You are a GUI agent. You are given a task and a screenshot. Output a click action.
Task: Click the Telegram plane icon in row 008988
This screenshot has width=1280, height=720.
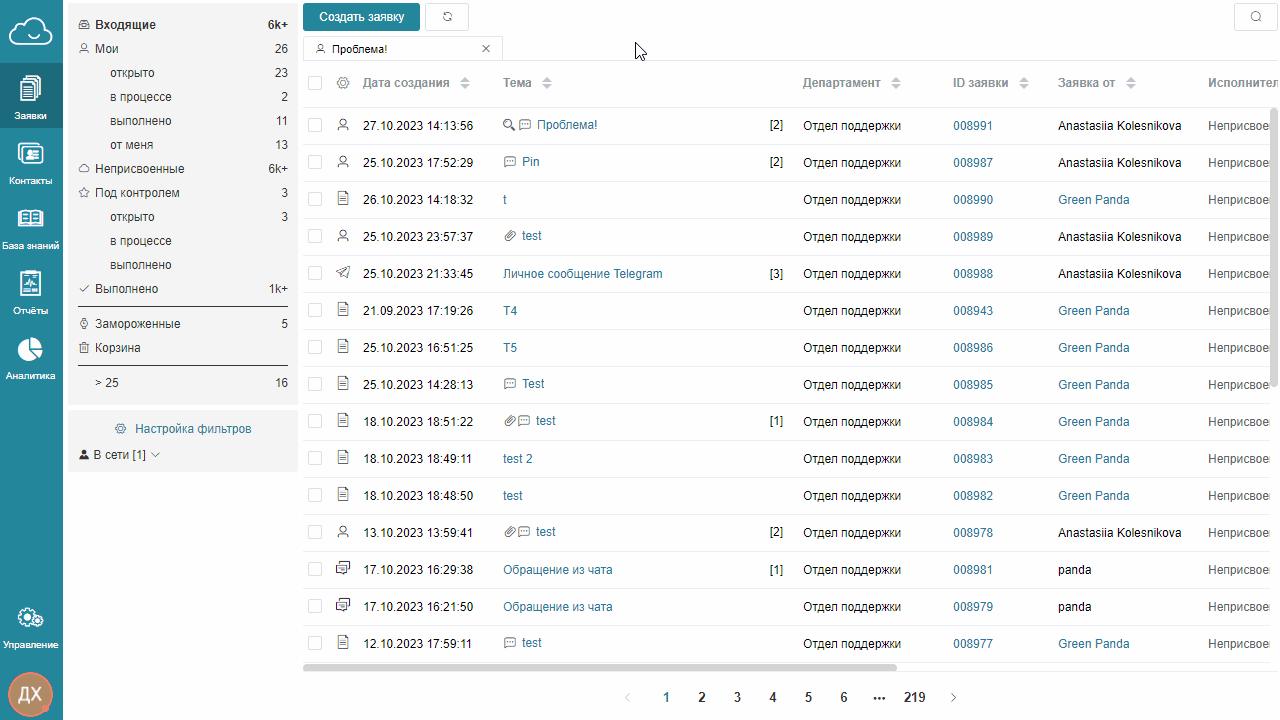(x=343, y=273)
